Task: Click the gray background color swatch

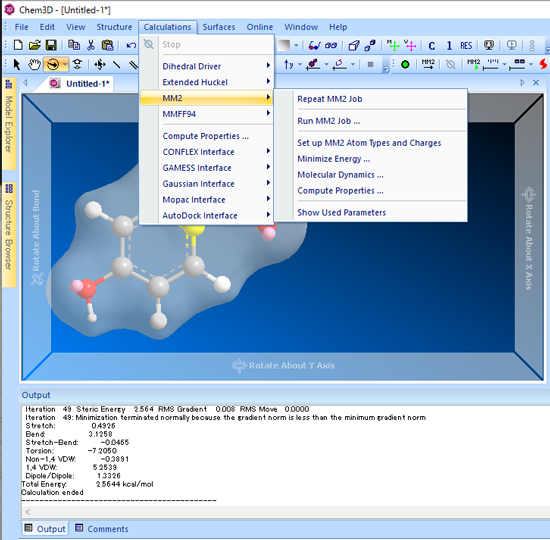Action: [283, 45]
